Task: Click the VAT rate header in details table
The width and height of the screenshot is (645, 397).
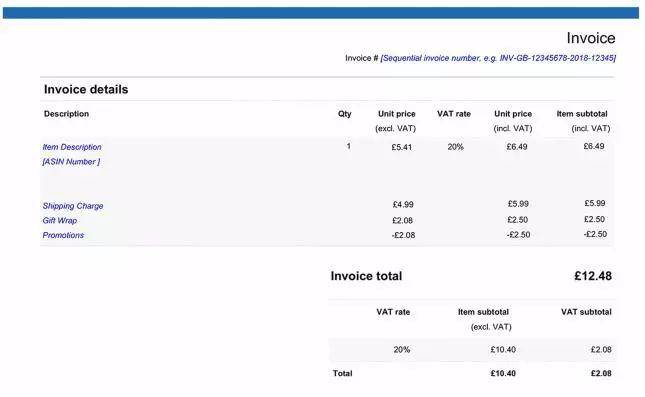Action: pyautogui.click(x=454, y=114)
